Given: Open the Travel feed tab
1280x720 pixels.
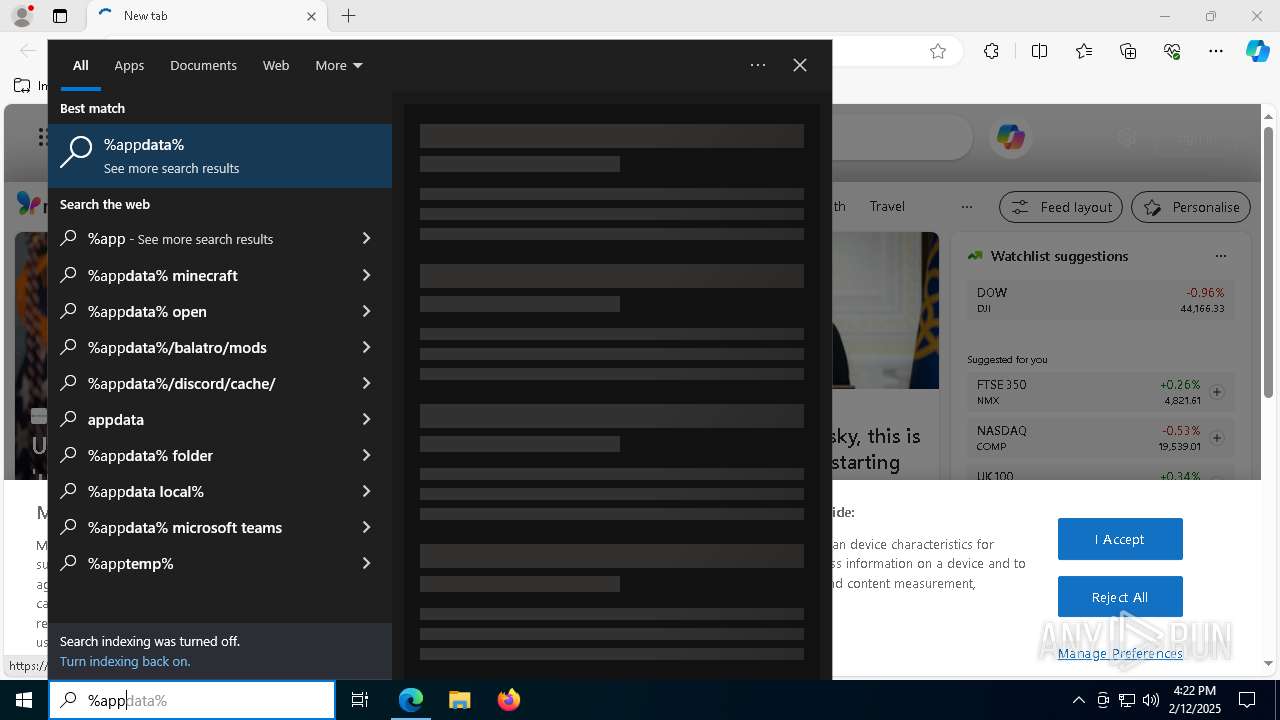Looking at the screenshot, I should [887, 206].
